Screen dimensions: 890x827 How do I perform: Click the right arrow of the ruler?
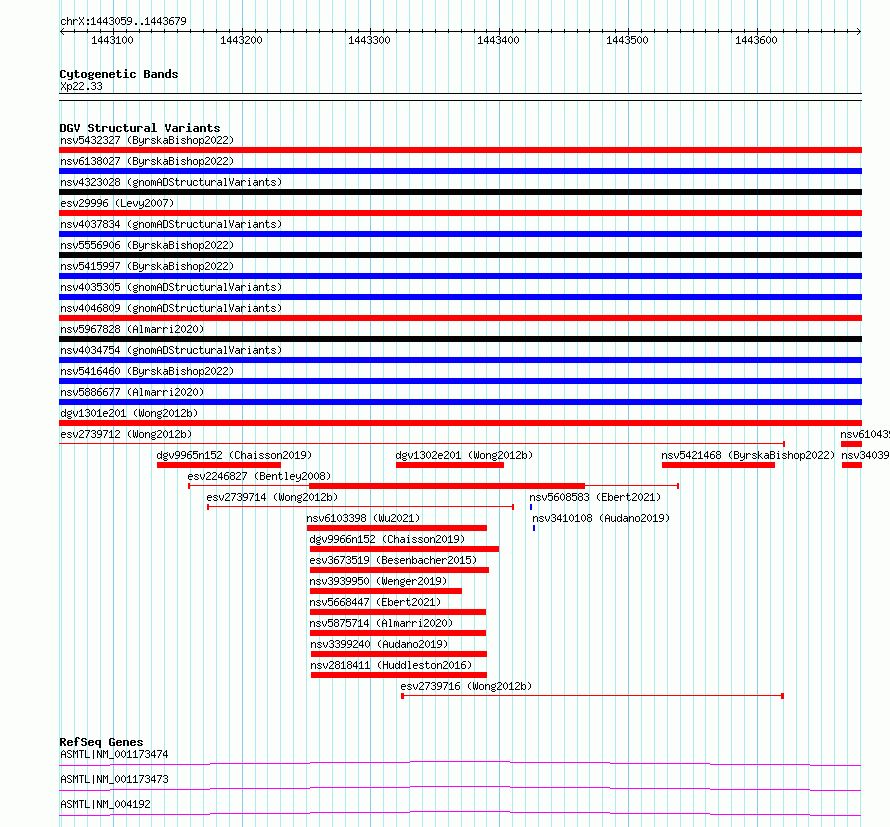[859, 32]
